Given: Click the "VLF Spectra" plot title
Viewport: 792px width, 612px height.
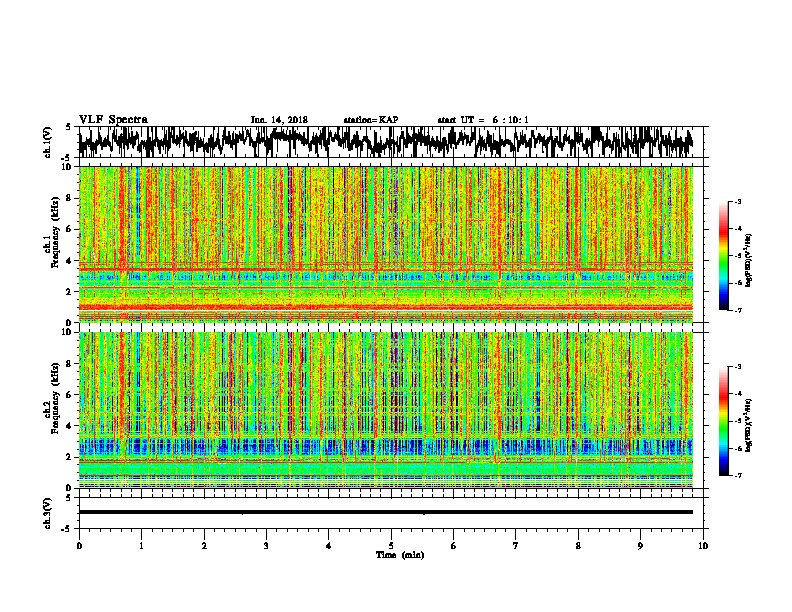Looking at the screenshot, I should [113, 120].
